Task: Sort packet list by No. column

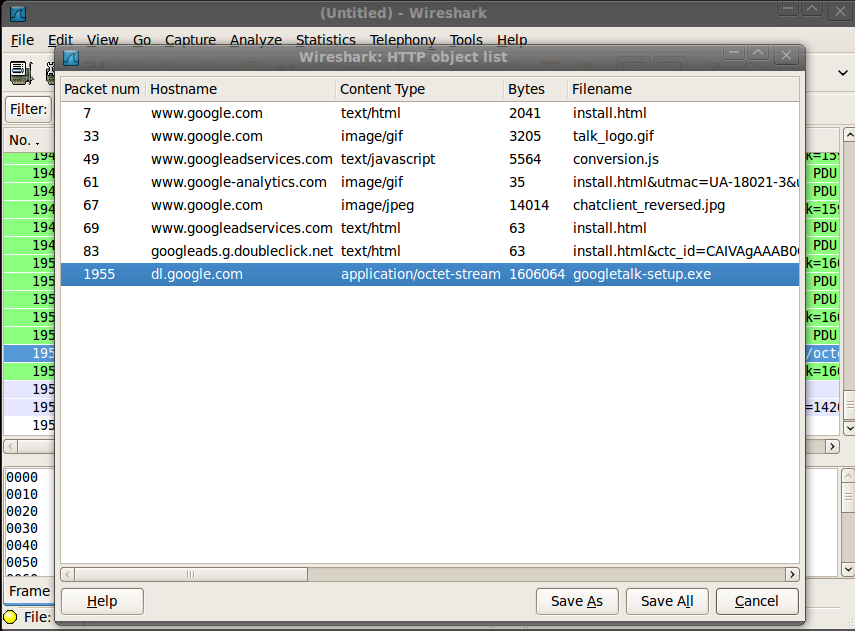Action: click(29, 141)
